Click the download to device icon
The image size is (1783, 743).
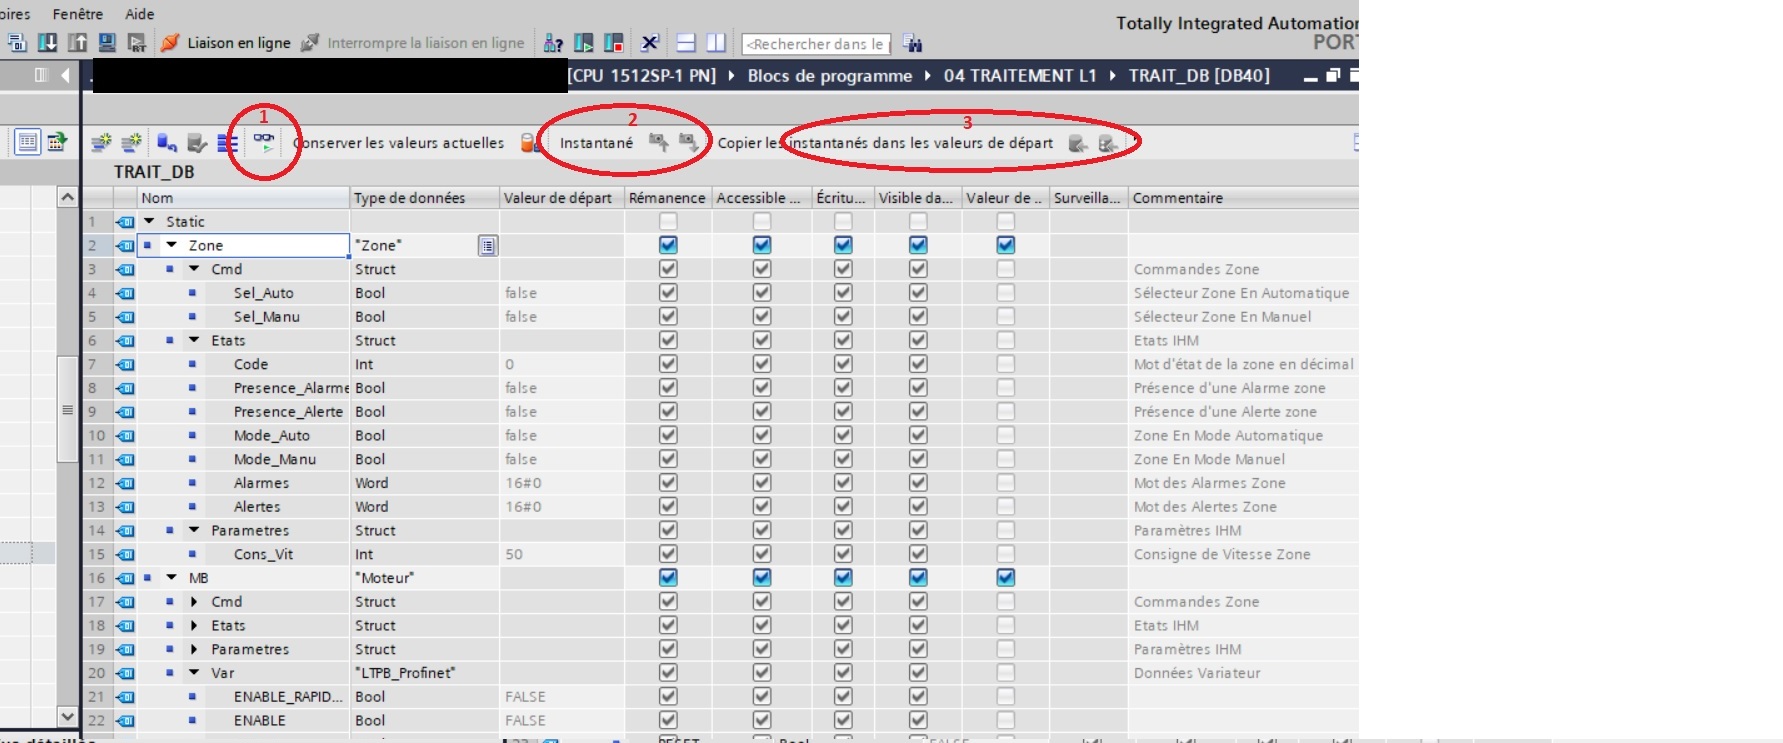pyautogui.click(x=47, y=43)
